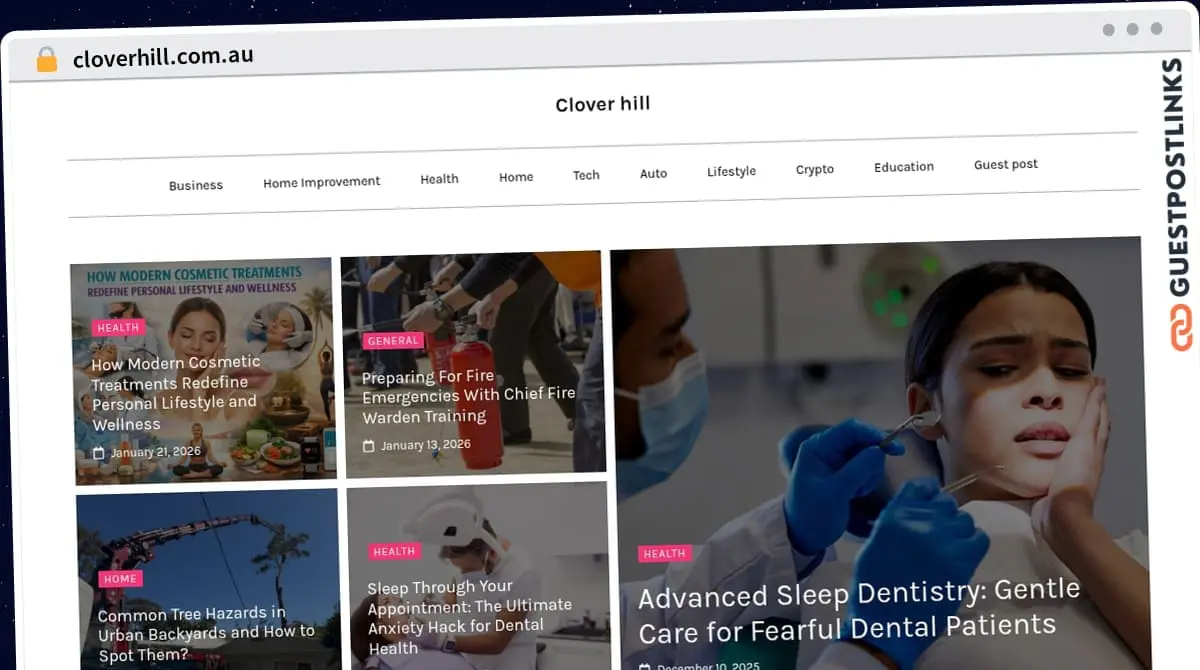1200x670 pixels.
Task: Open the Business menu item
Action: pyautogui.click(x=196, y=185)
